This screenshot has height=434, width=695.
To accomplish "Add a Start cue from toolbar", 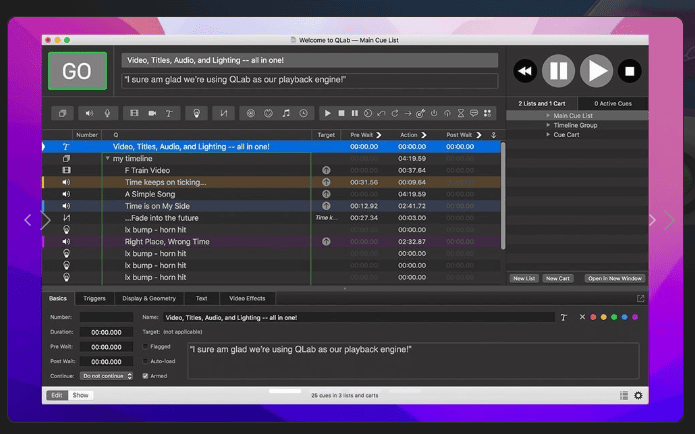I will coord(327,113).
